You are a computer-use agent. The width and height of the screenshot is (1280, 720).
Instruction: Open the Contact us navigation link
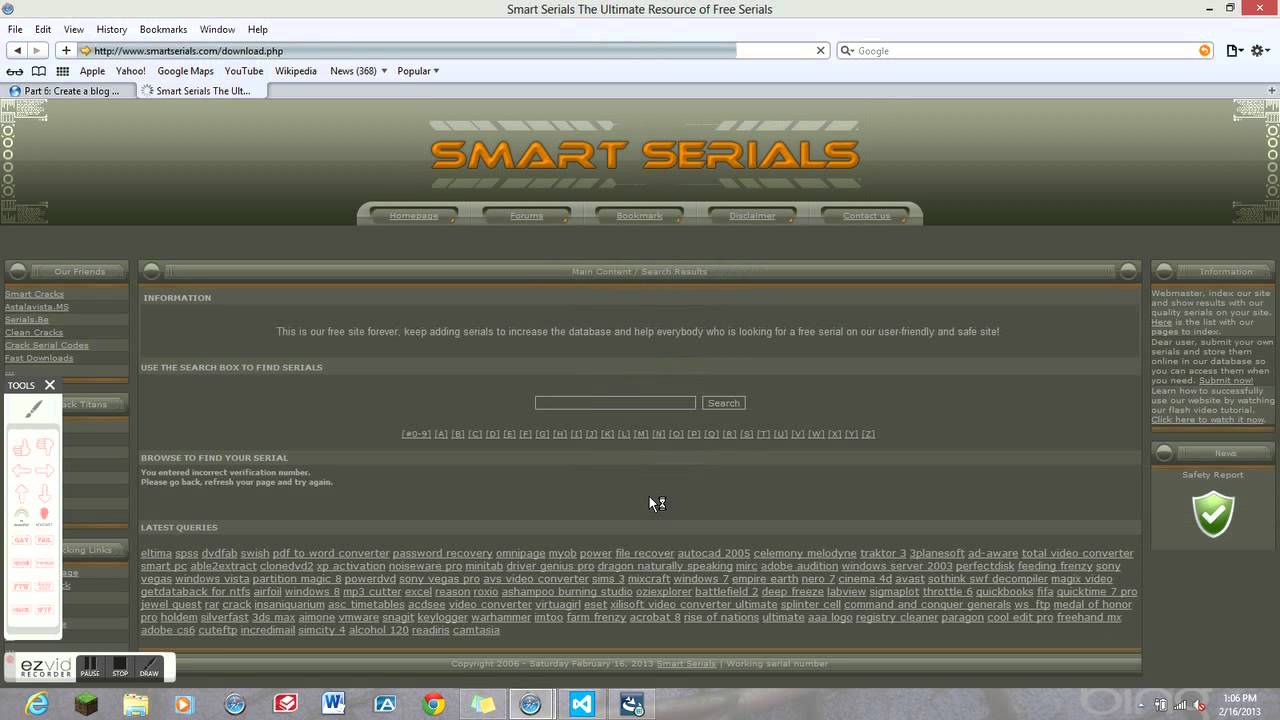coord(866,216)
